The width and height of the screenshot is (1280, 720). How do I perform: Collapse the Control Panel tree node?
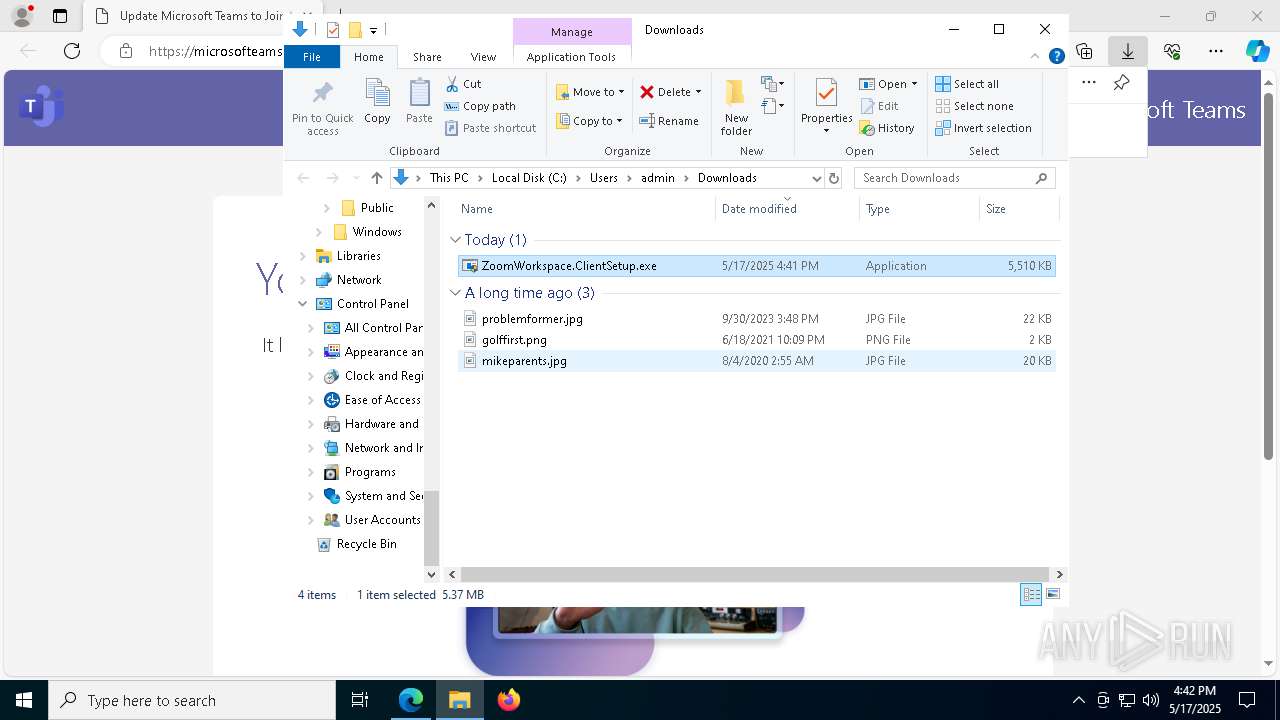[303, 304]
